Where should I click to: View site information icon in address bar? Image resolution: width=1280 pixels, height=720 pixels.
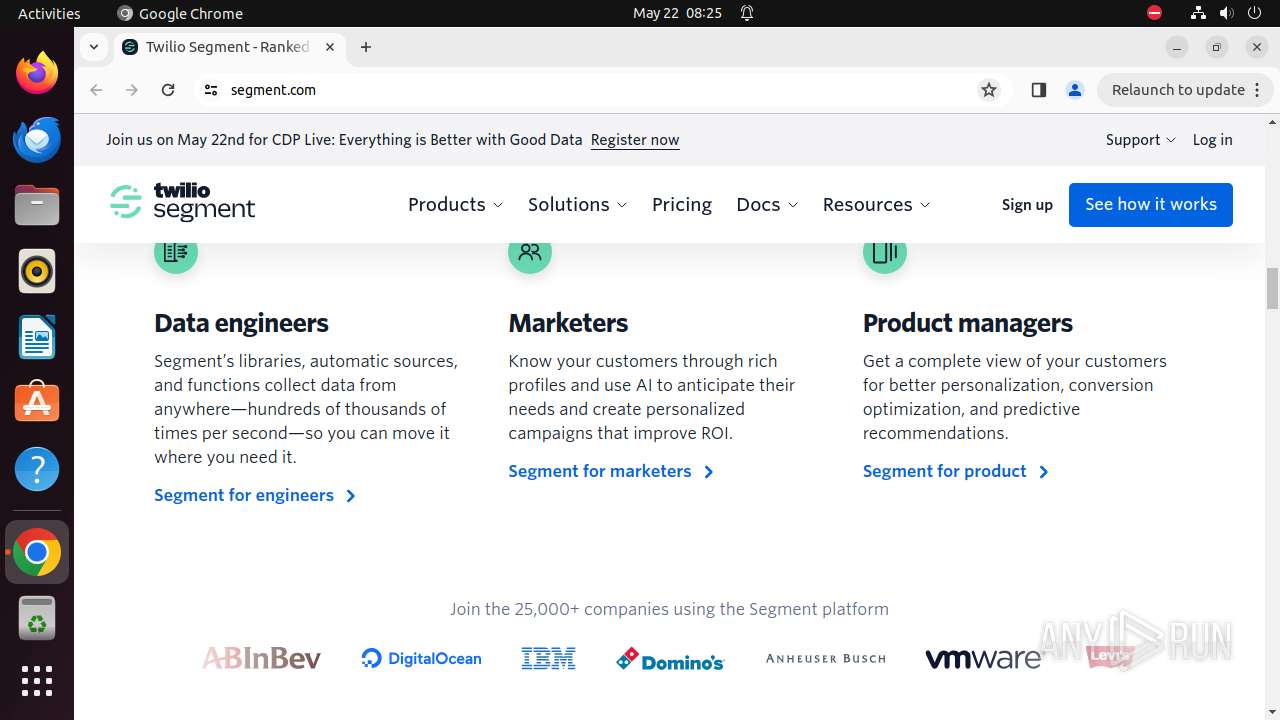coord(210,90)
